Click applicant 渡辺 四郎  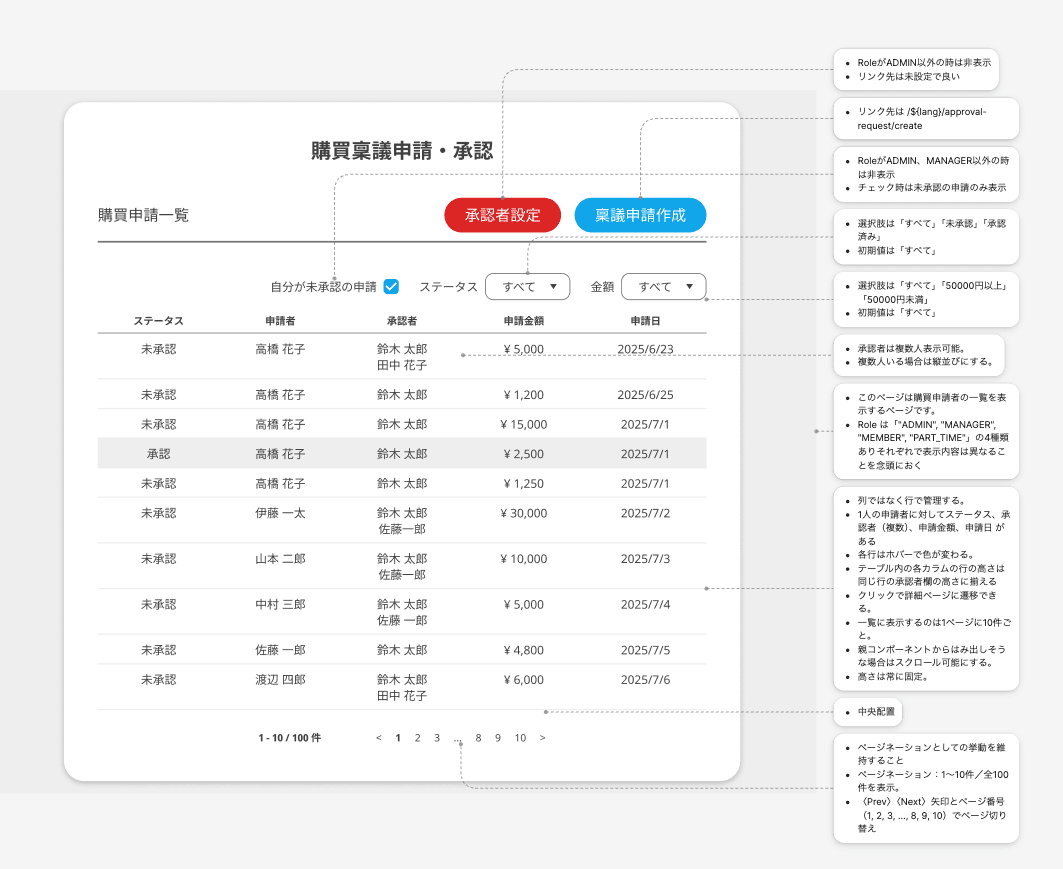click(x=280, y=679)
